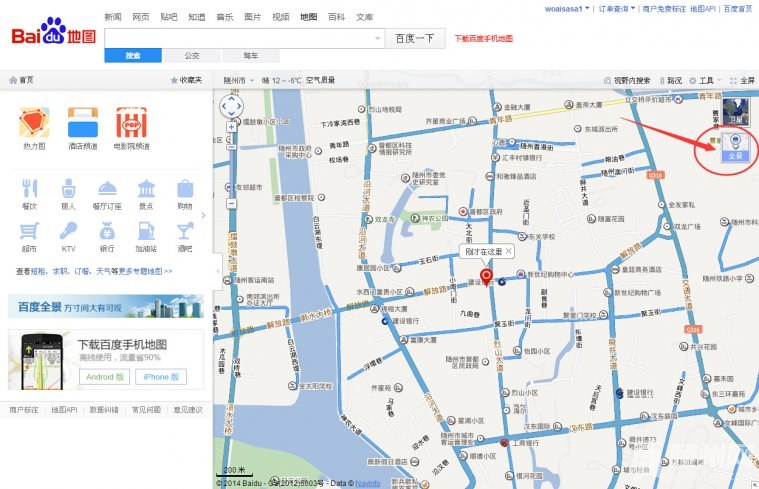Search nearby 餐饮 restaurants icon
759x489 pixels.
coord(30,188)
